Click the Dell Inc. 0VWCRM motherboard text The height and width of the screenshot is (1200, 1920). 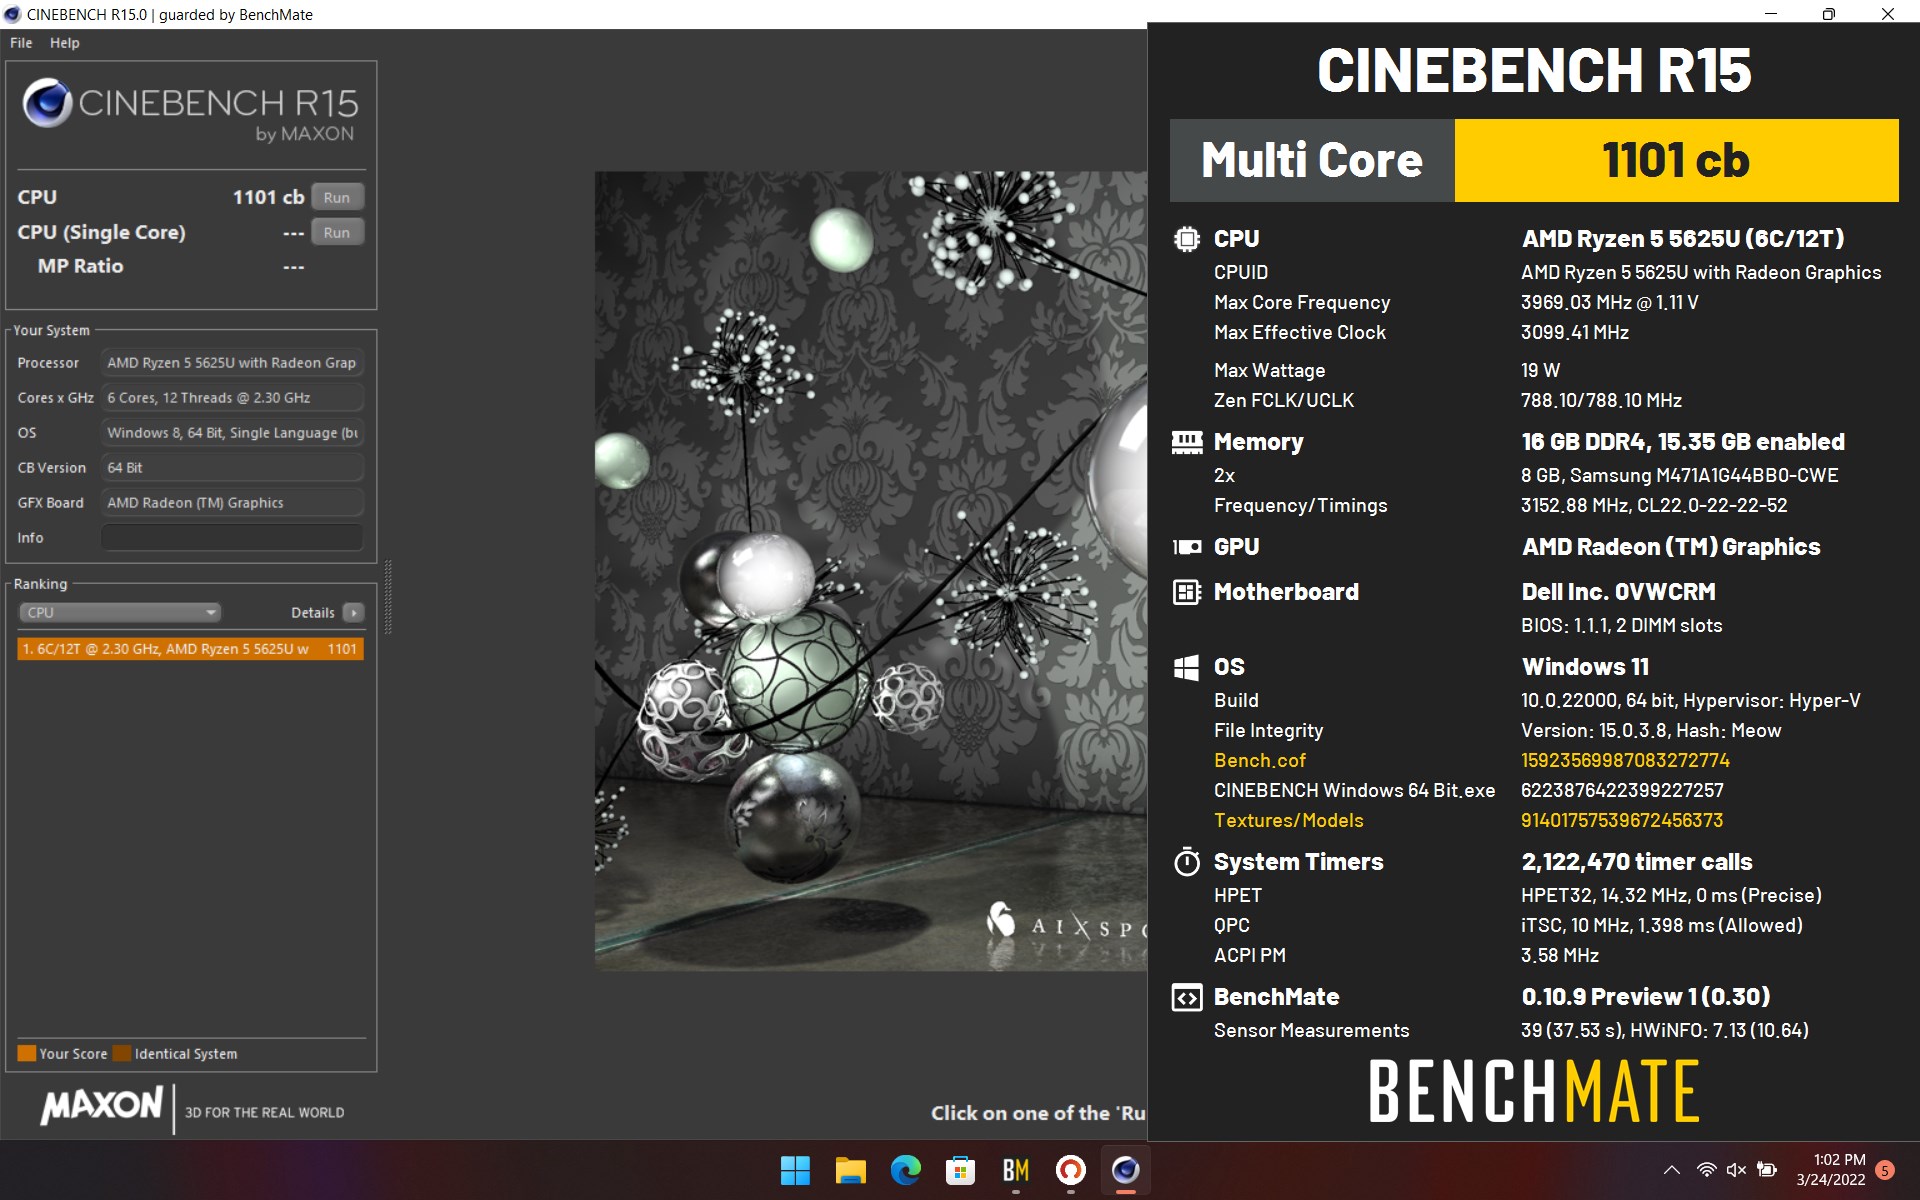pos(1618,592)
